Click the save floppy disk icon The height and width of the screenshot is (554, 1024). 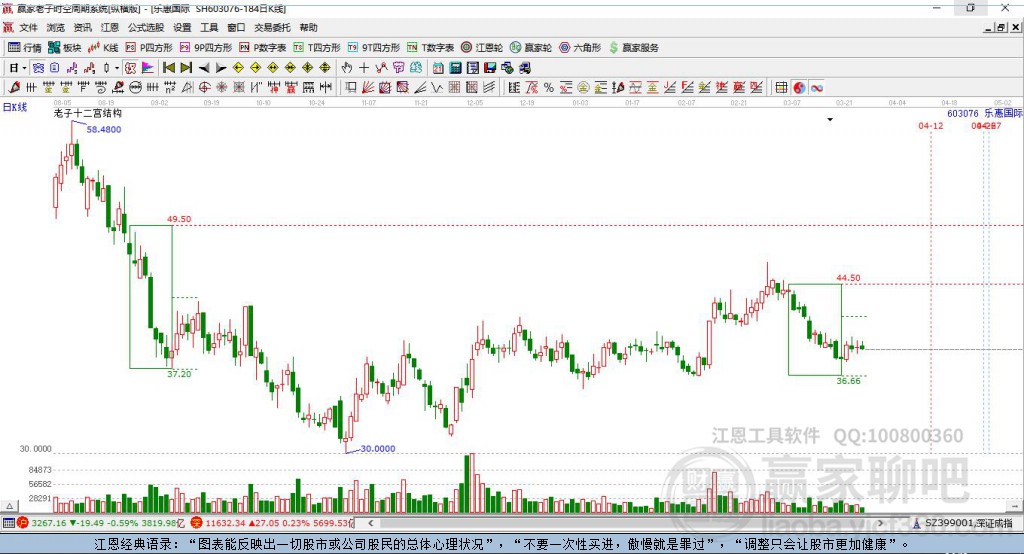tap(490, 68)
